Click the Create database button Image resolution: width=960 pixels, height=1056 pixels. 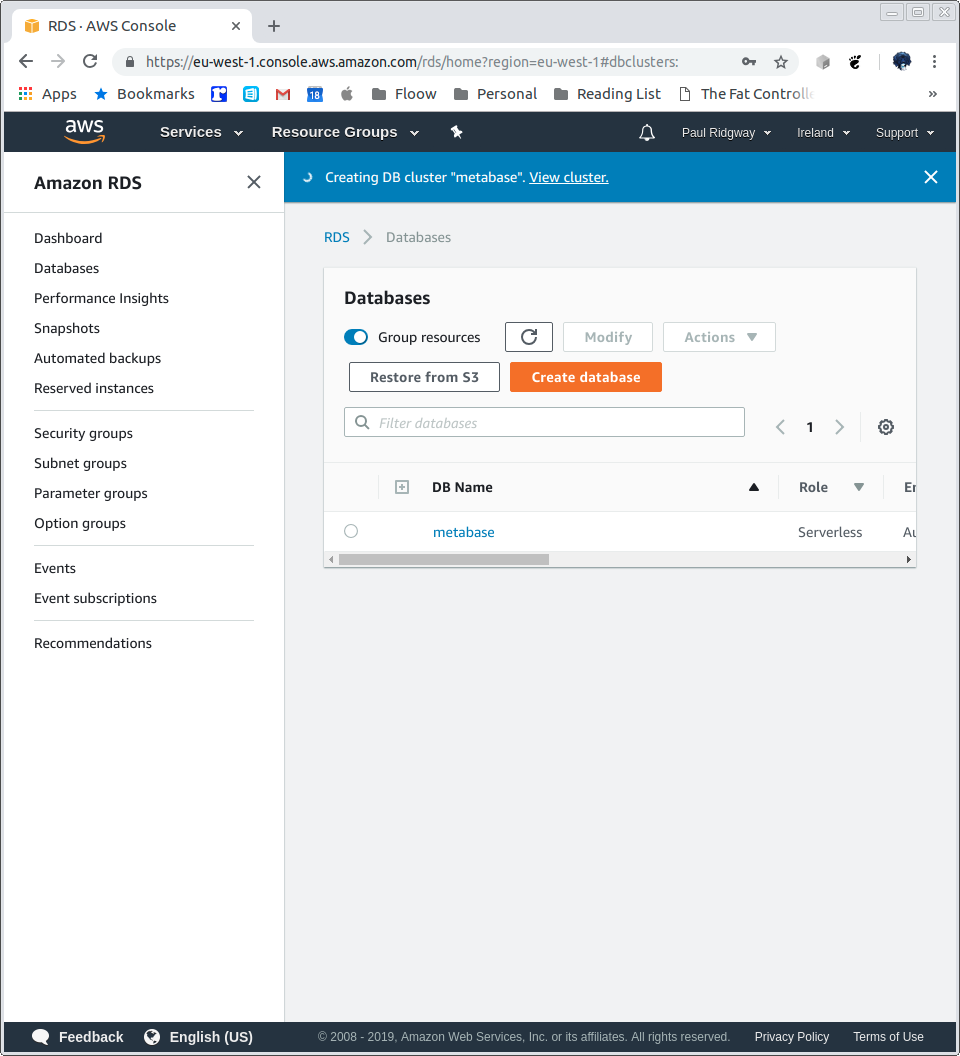click(585, 377)
